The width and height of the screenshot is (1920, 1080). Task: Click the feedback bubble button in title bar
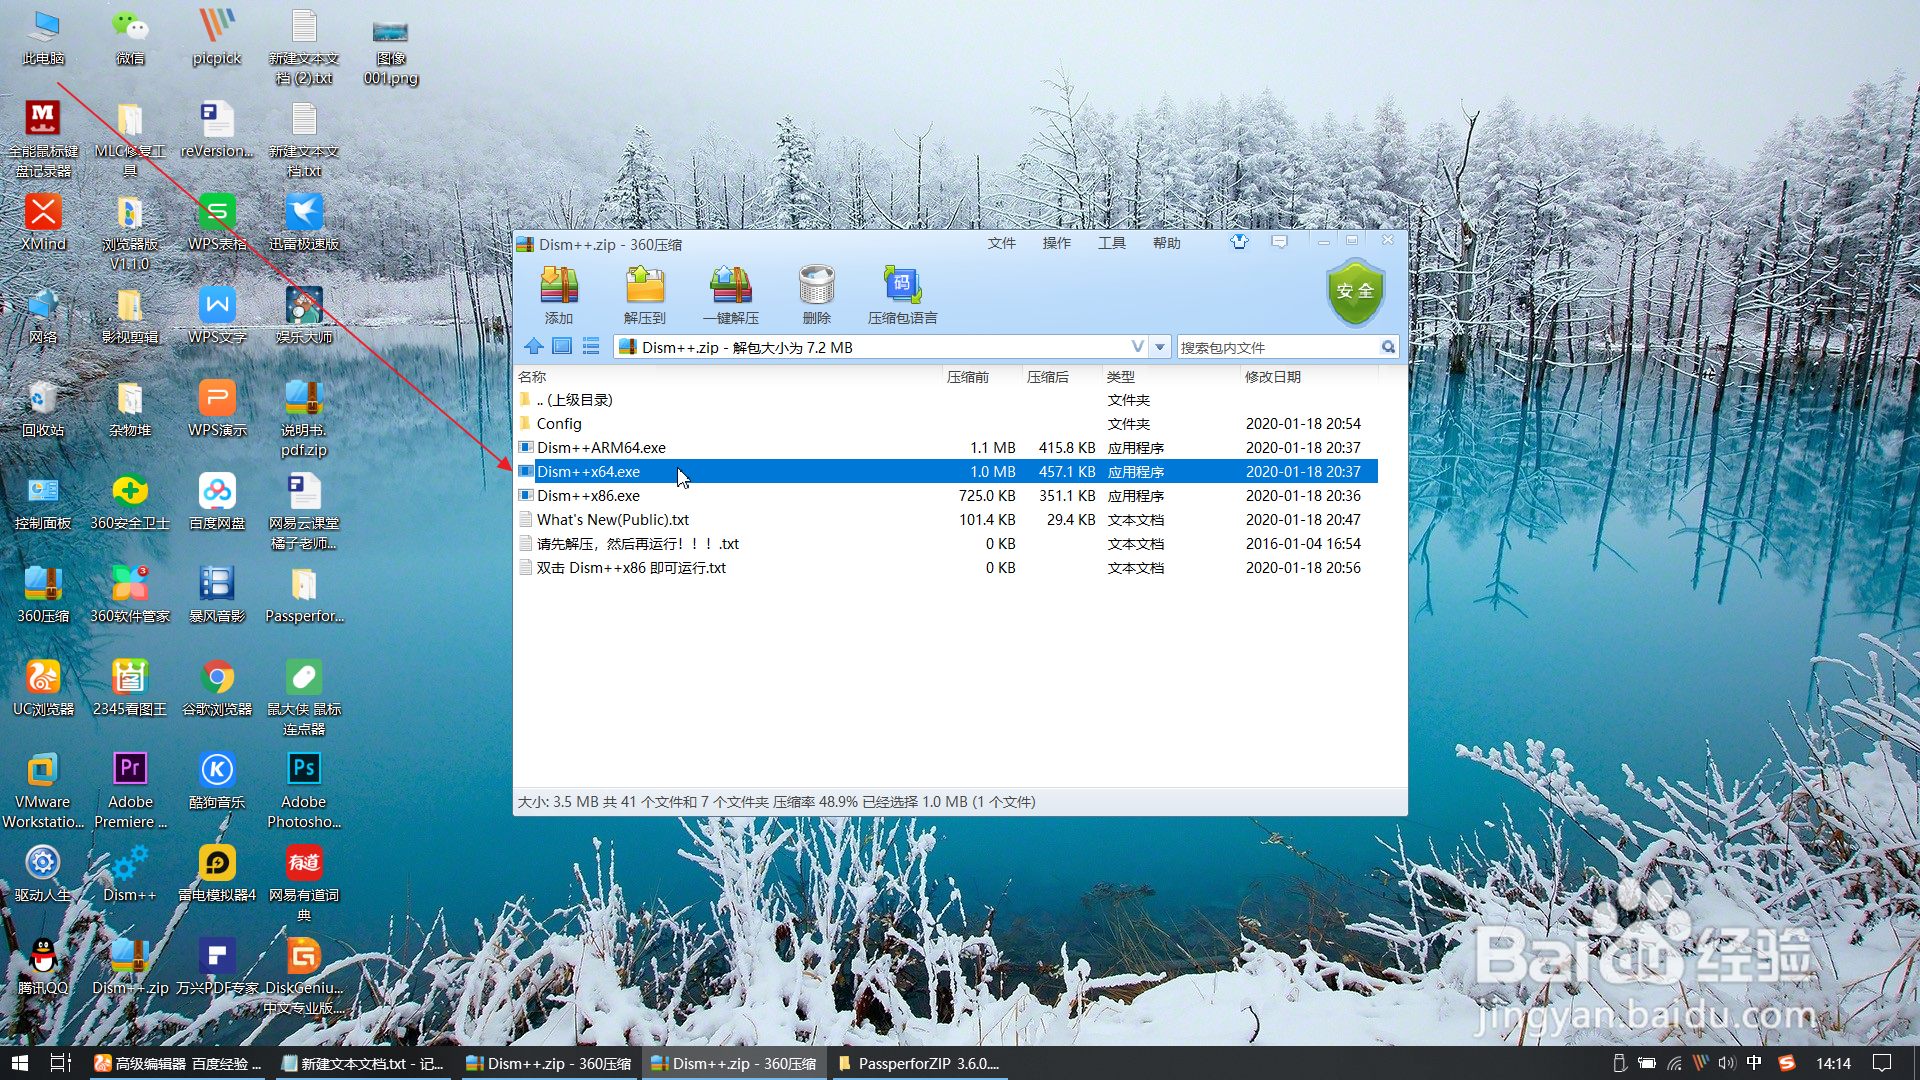click(x=1278, y=242)
